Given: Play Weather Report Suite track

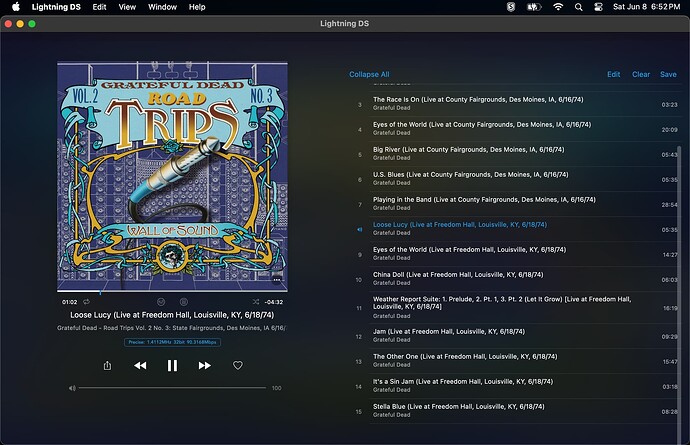Looking at the screenshot, I should (x=517, y=308).
